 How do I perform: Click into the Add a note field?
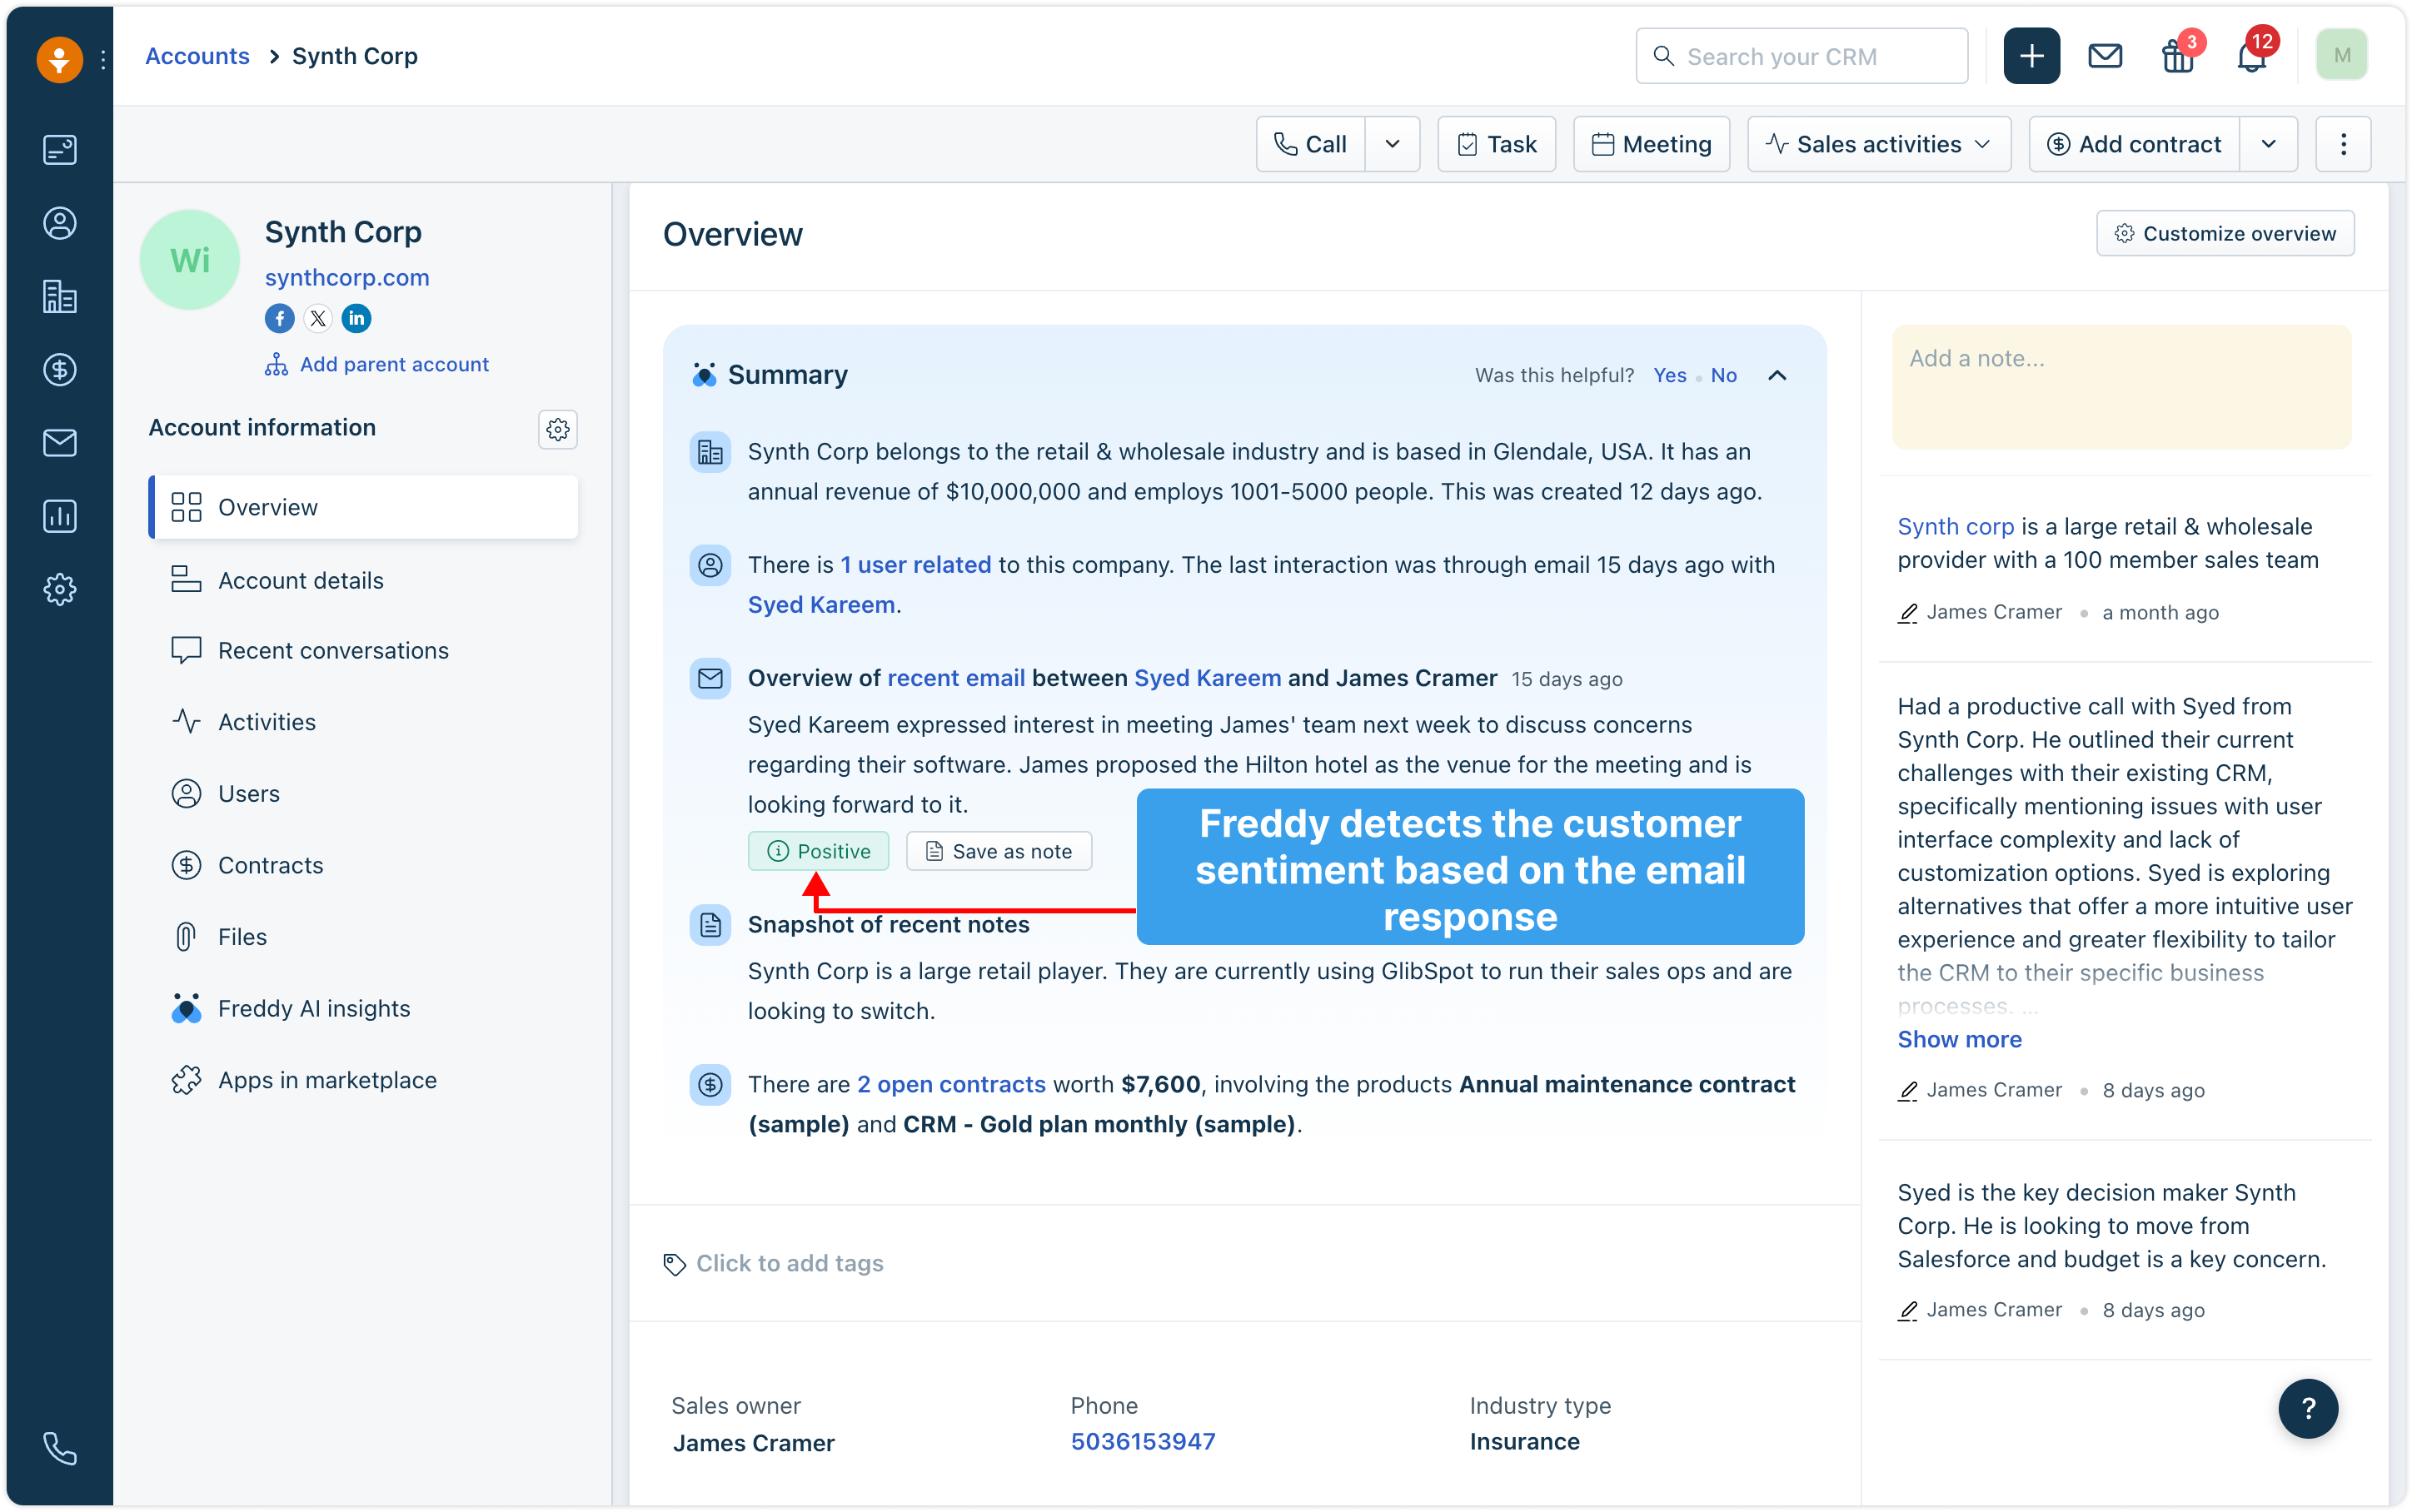click(2120, 387)
